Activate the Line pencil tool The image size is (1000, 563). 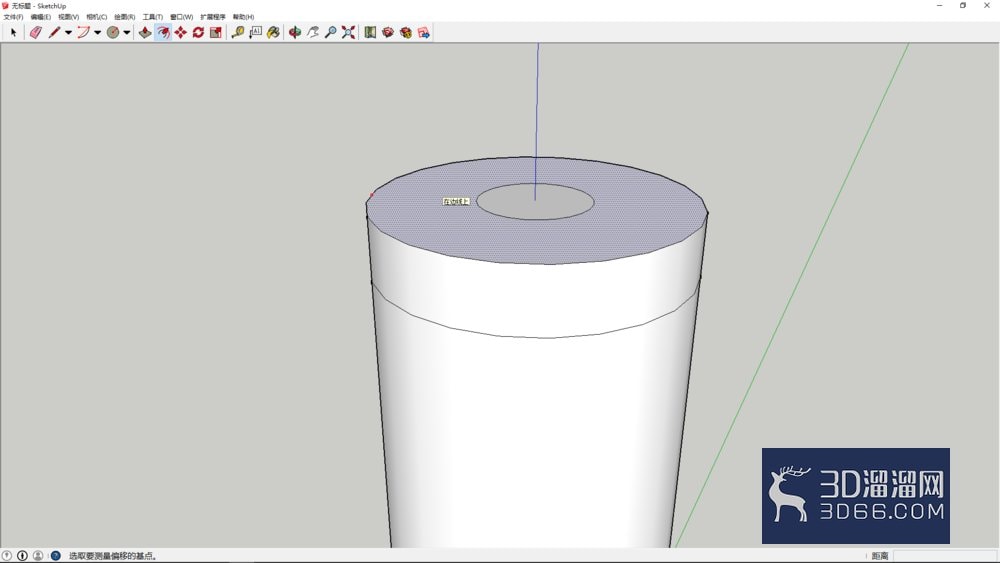pos(54,32)
